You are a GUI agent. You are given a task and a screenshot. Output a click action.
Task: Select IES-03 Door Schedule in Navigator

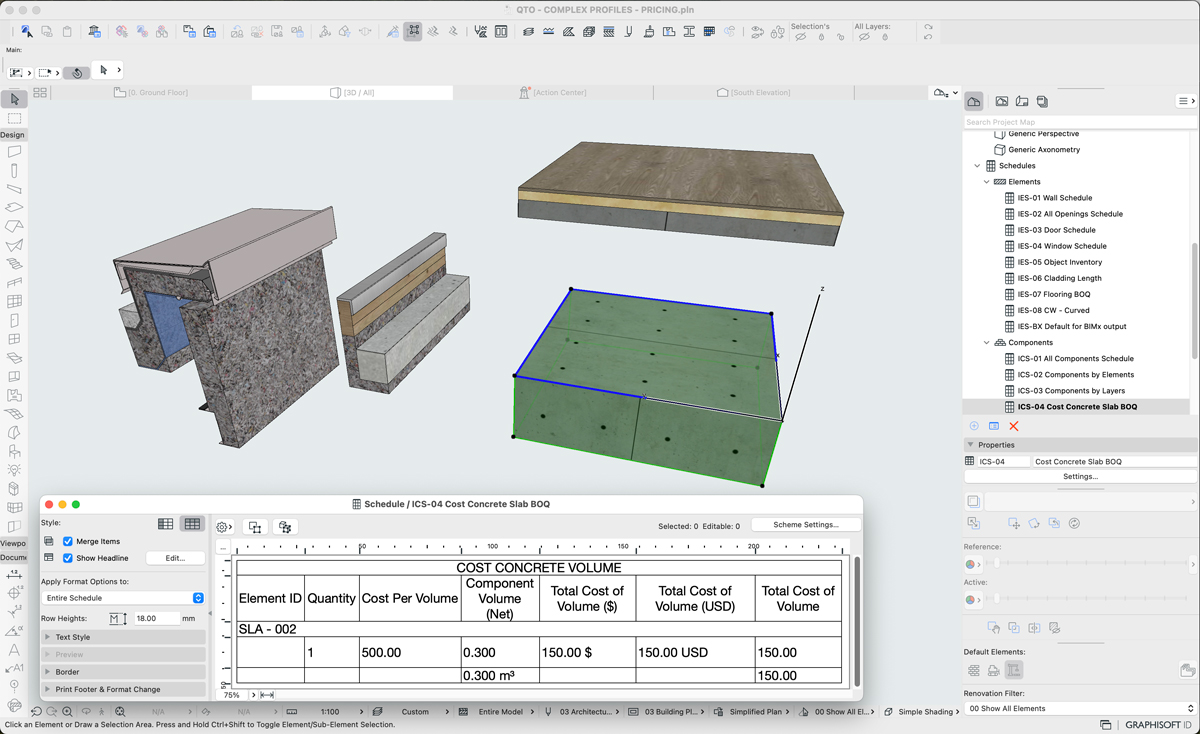coord(1056,230)
